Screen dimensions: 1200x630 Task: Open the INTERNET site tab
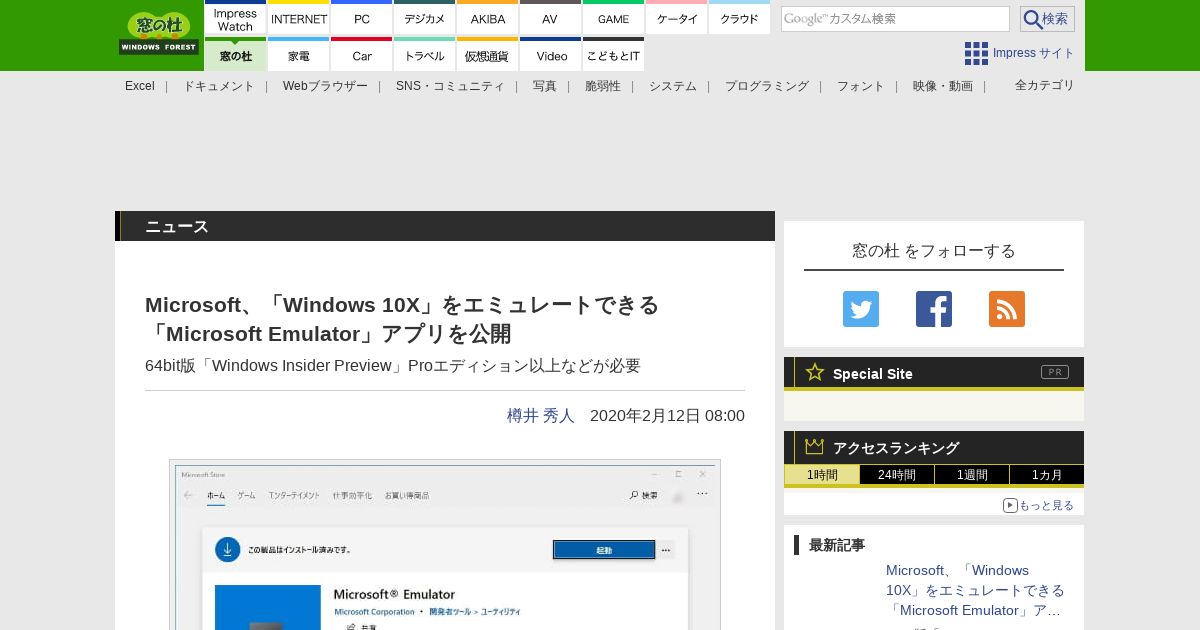299,19
